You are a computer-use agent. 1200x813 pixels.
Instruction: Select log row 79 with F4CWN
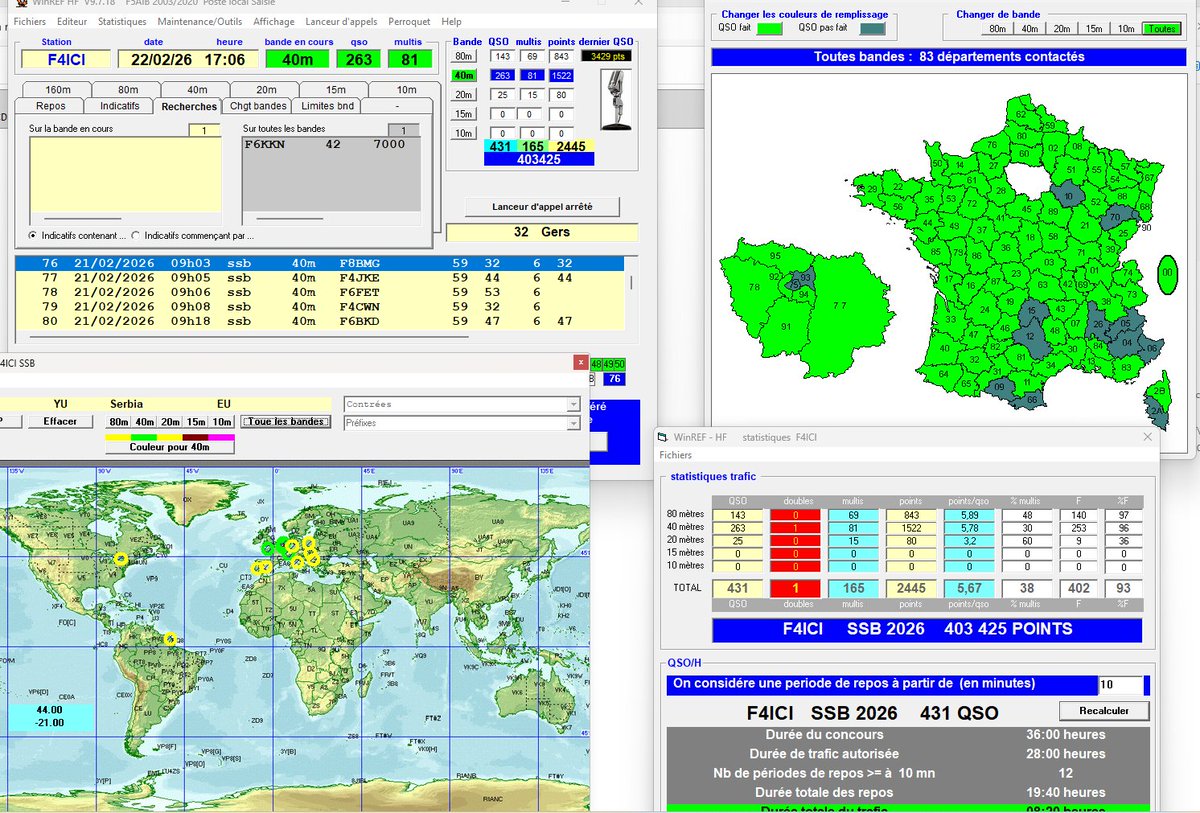click(x=320, y=307)
